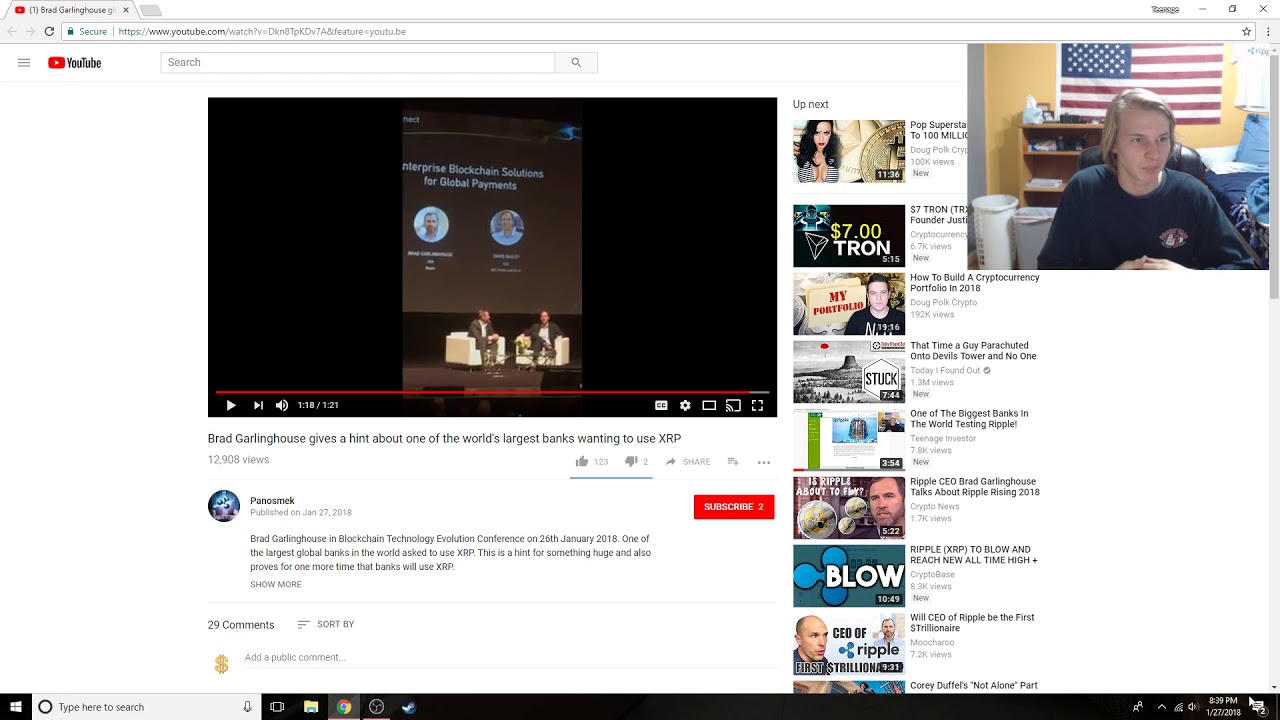This screenshot has height=720, width=1280.
Task: Cast video with the Play on TV icon
Action: click(x=733, y=405)
